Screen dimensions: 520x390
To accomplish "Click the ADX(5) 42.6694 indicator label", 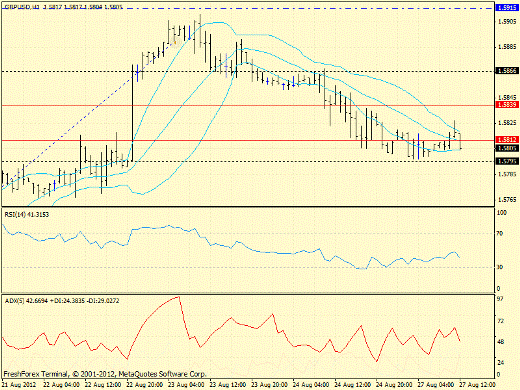I will click(x=62, y=301).
